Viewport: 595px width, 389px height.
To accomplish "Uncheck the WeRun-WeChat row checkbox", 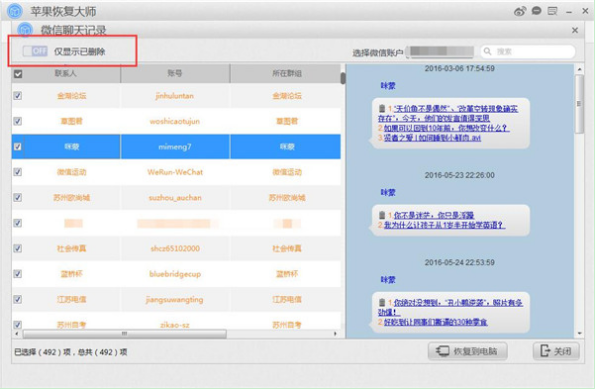I will click(18, 172).
